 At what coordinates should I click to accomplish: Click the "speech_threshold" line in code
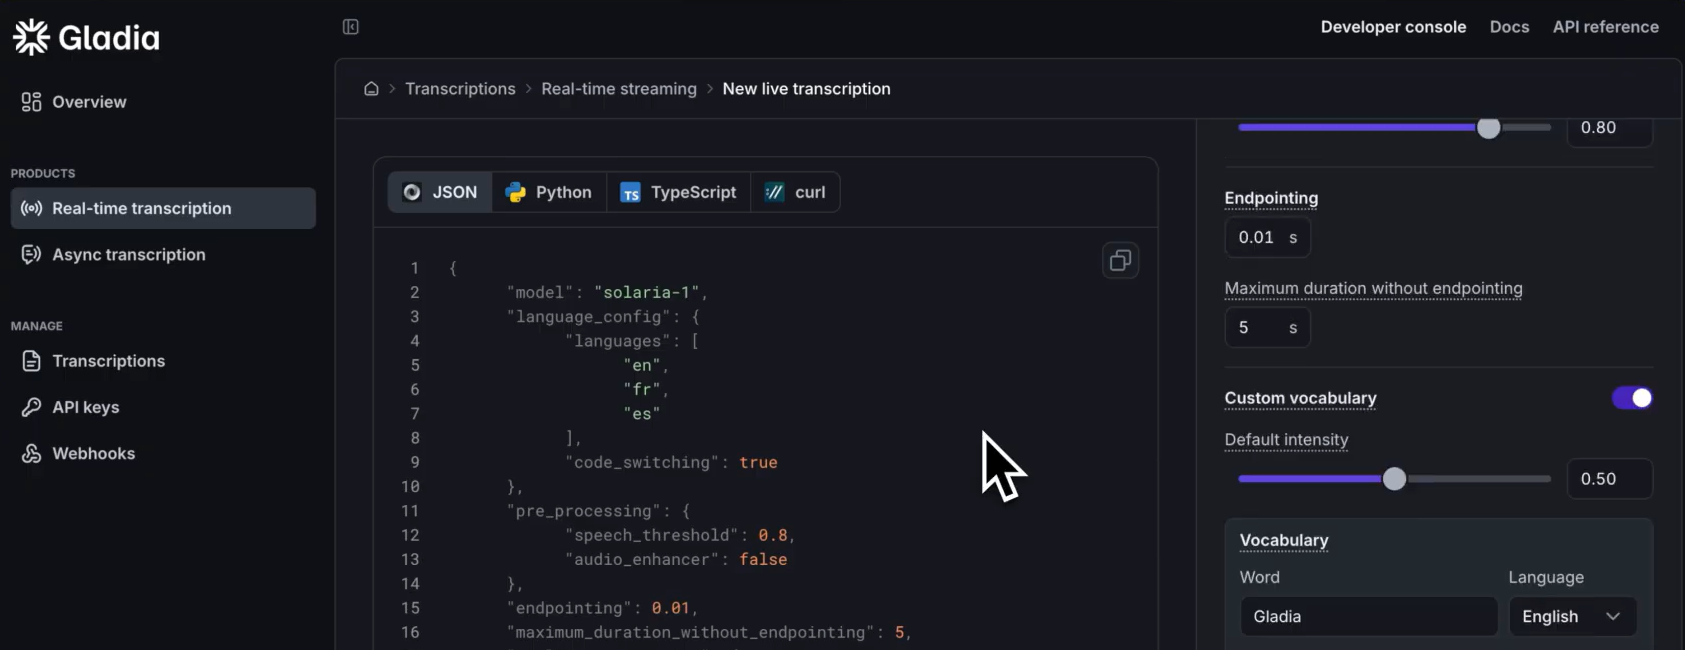680,535
